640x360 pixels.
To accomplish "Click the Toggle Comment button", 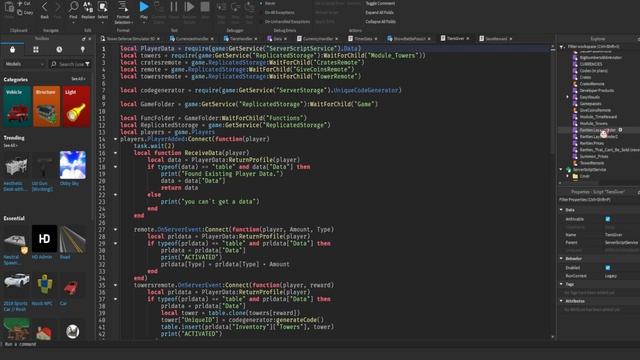I will point(380,3).
